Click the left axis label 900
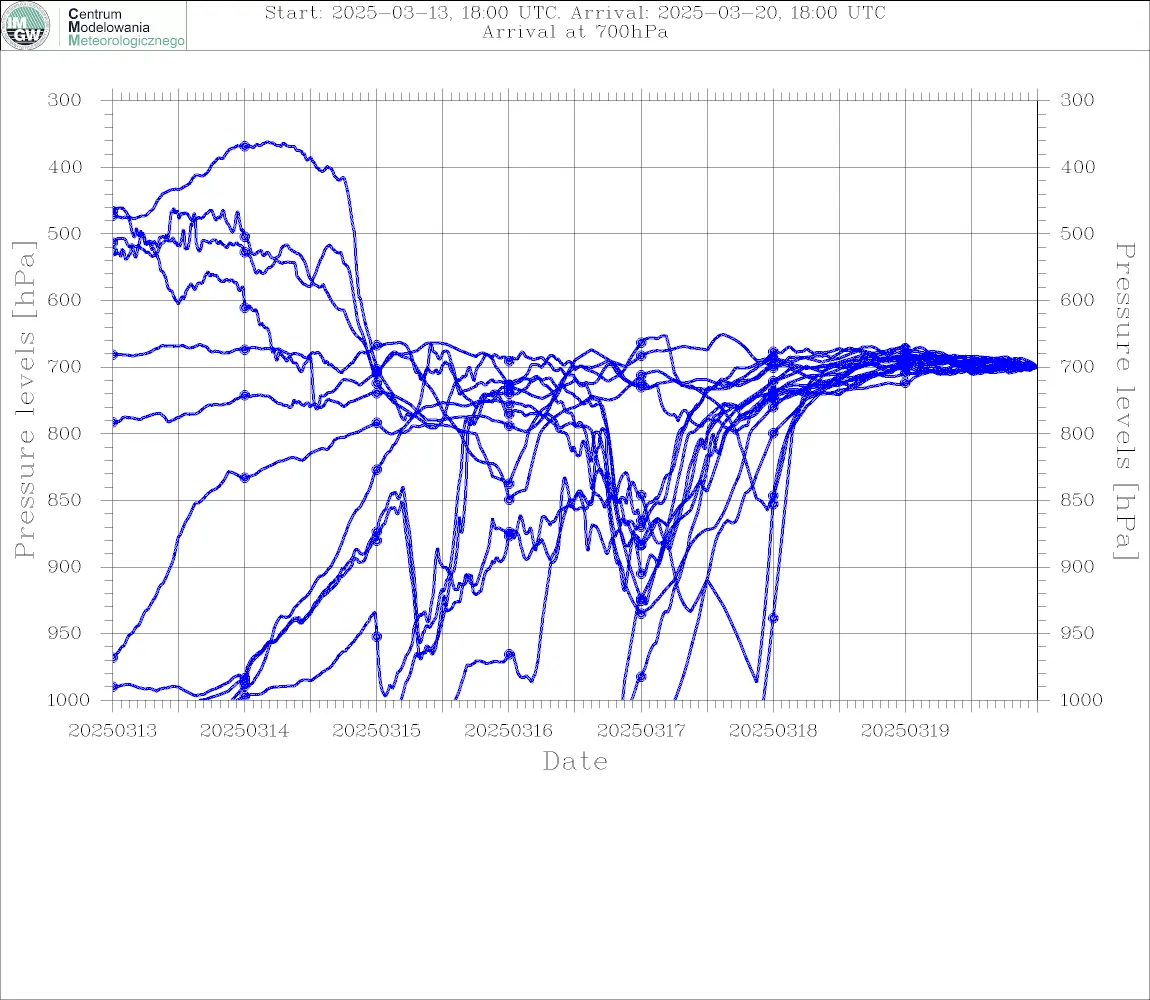This screenshot has width=1150, height=1000. coord(65,566)
